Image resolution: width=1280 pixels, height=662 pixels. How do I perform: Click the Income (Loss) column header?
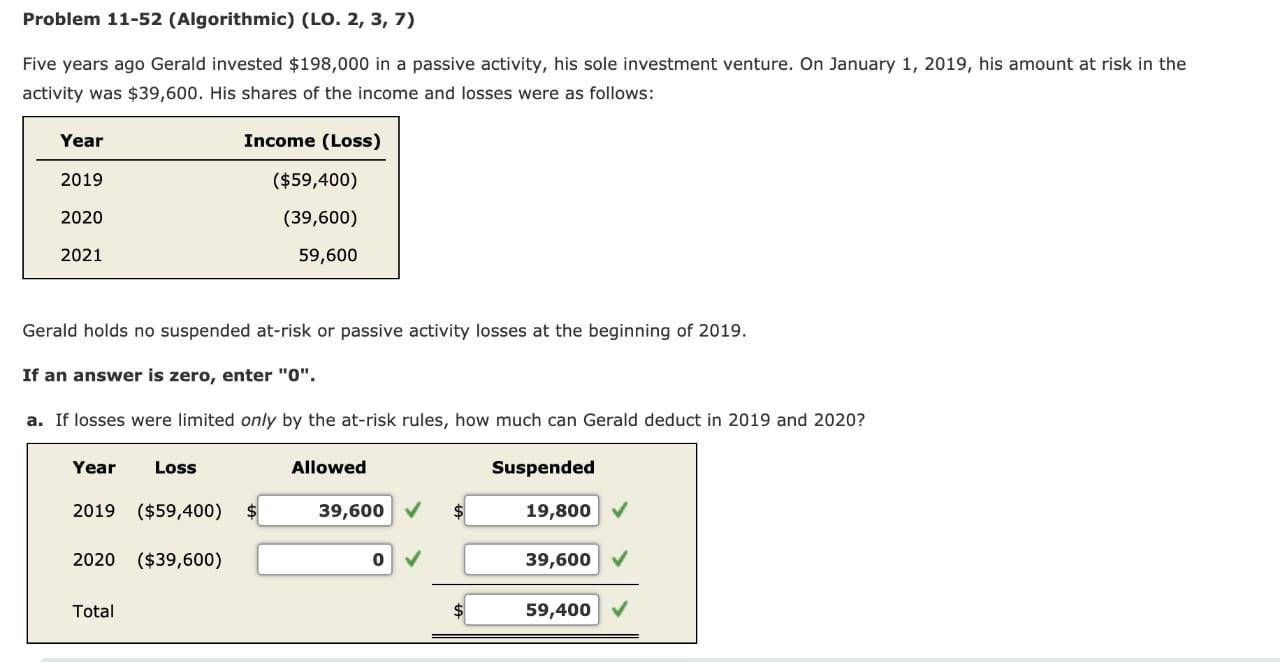[x=312, y=141]
